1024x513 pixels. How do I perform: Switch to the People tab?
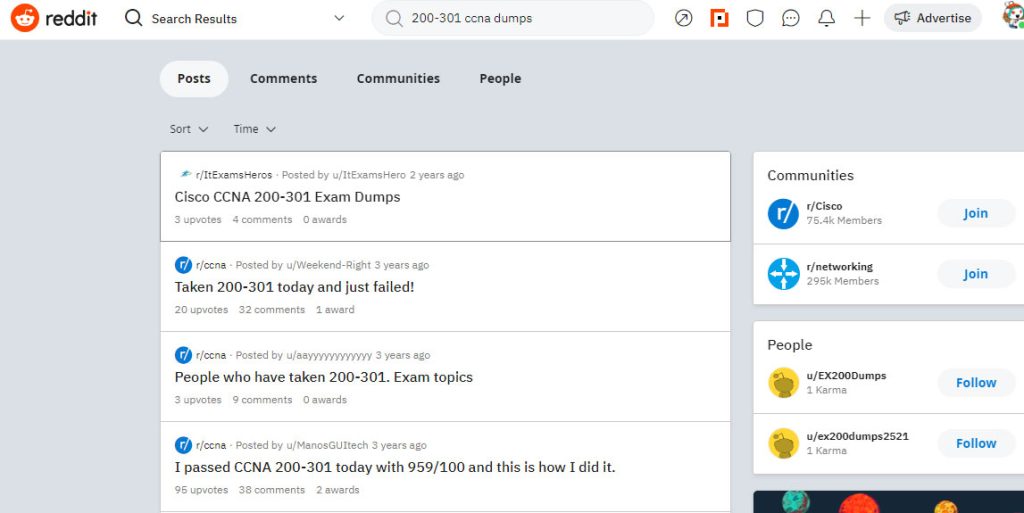click(500, 79)
